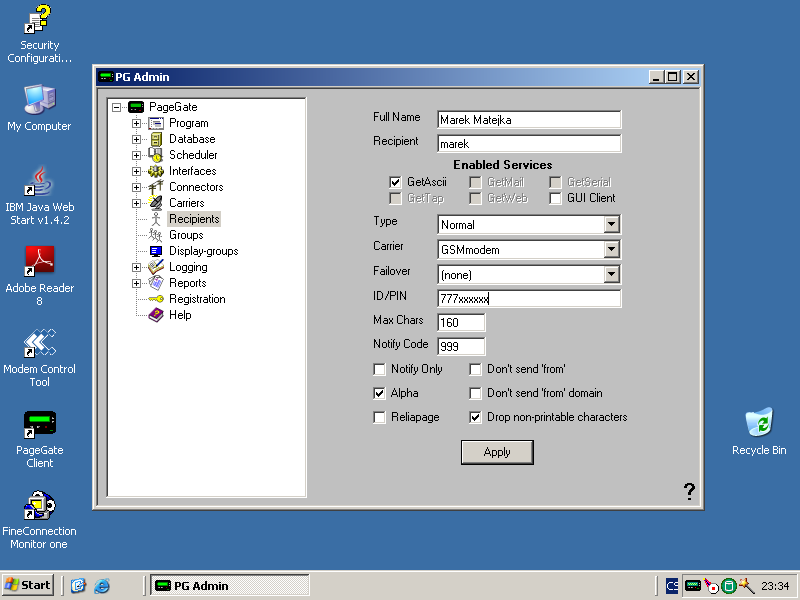800x600 pixels.
Task: Expand the Database tree node
Action: tap(136, 139)
